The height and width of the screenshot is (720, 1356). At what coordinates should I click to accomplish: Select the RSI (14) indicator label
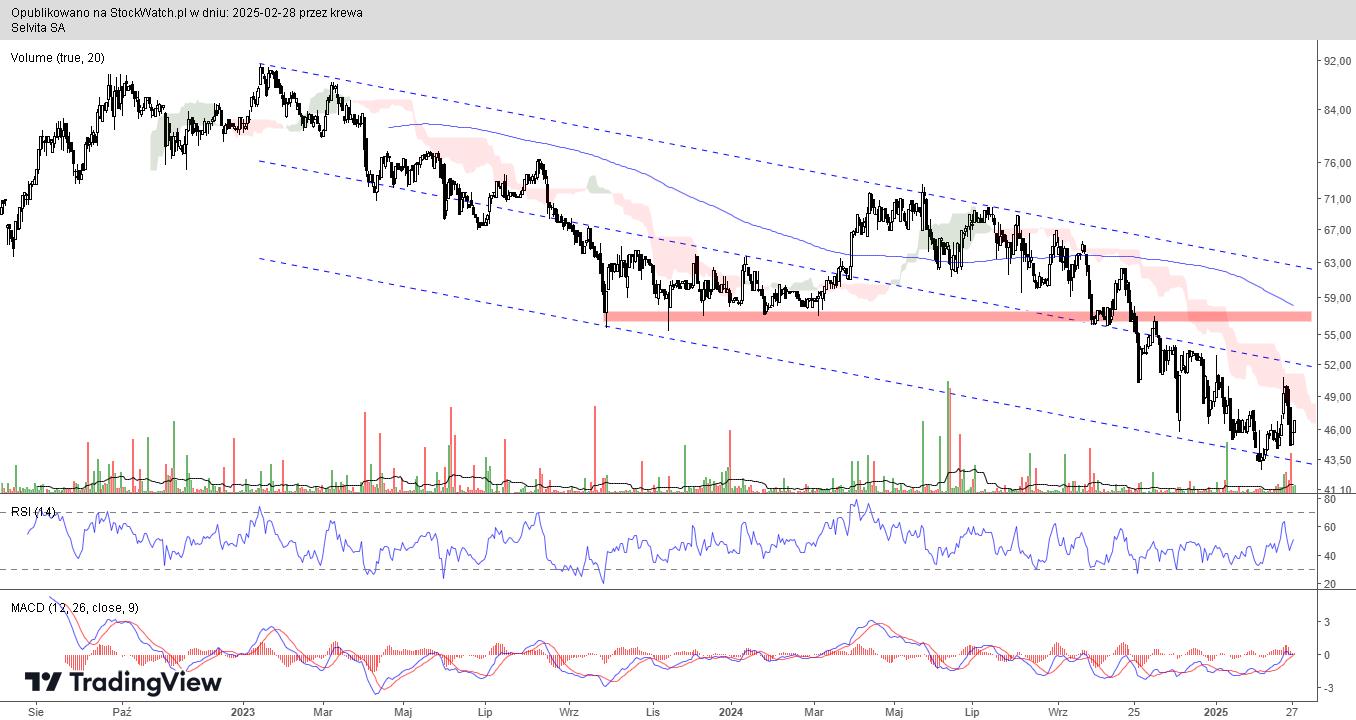coord(32,512)
